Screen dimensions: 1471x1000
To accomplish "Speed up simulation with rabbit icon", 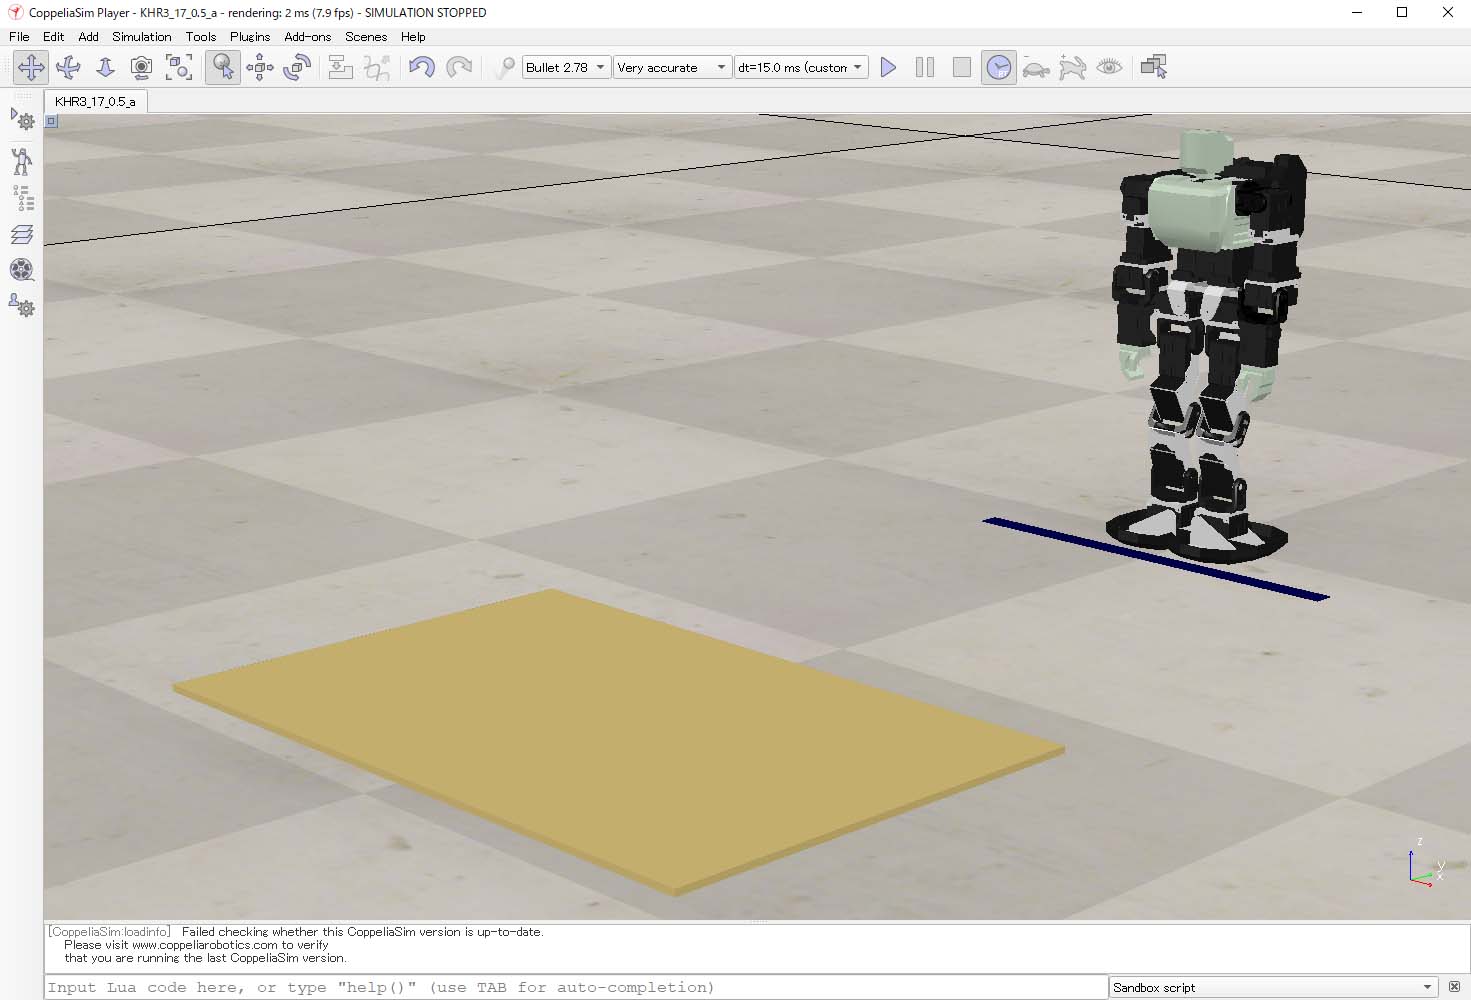I will point(1073,67).
